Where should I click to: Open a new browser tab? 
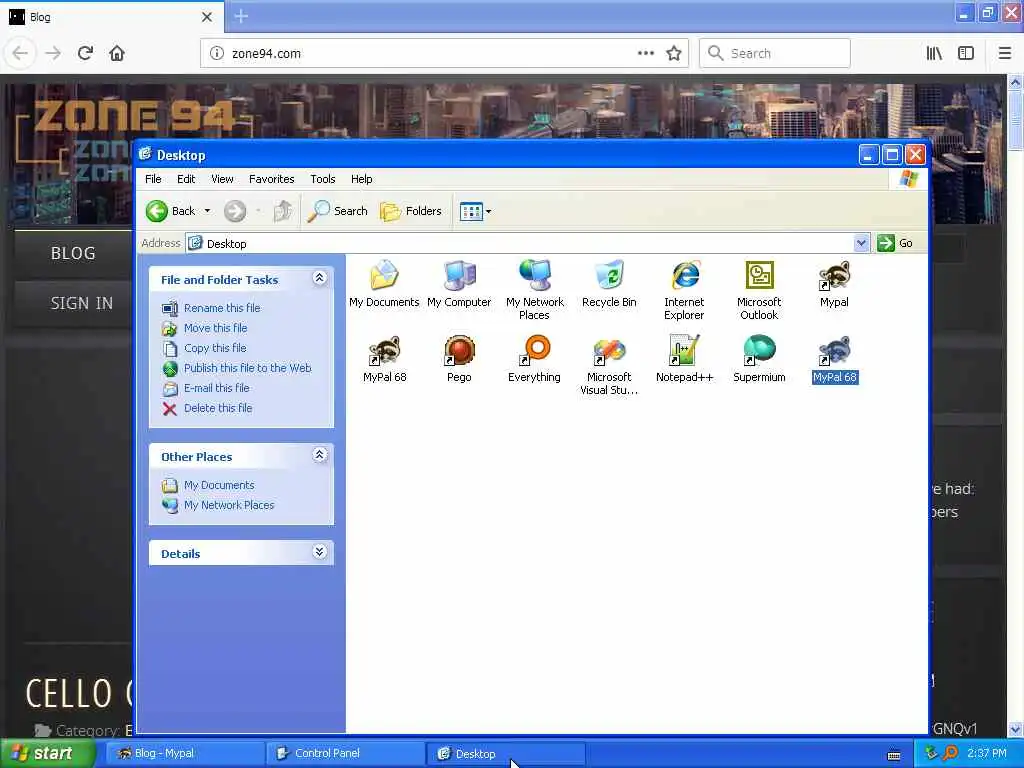pyautogui.click(x=241, y=16)
